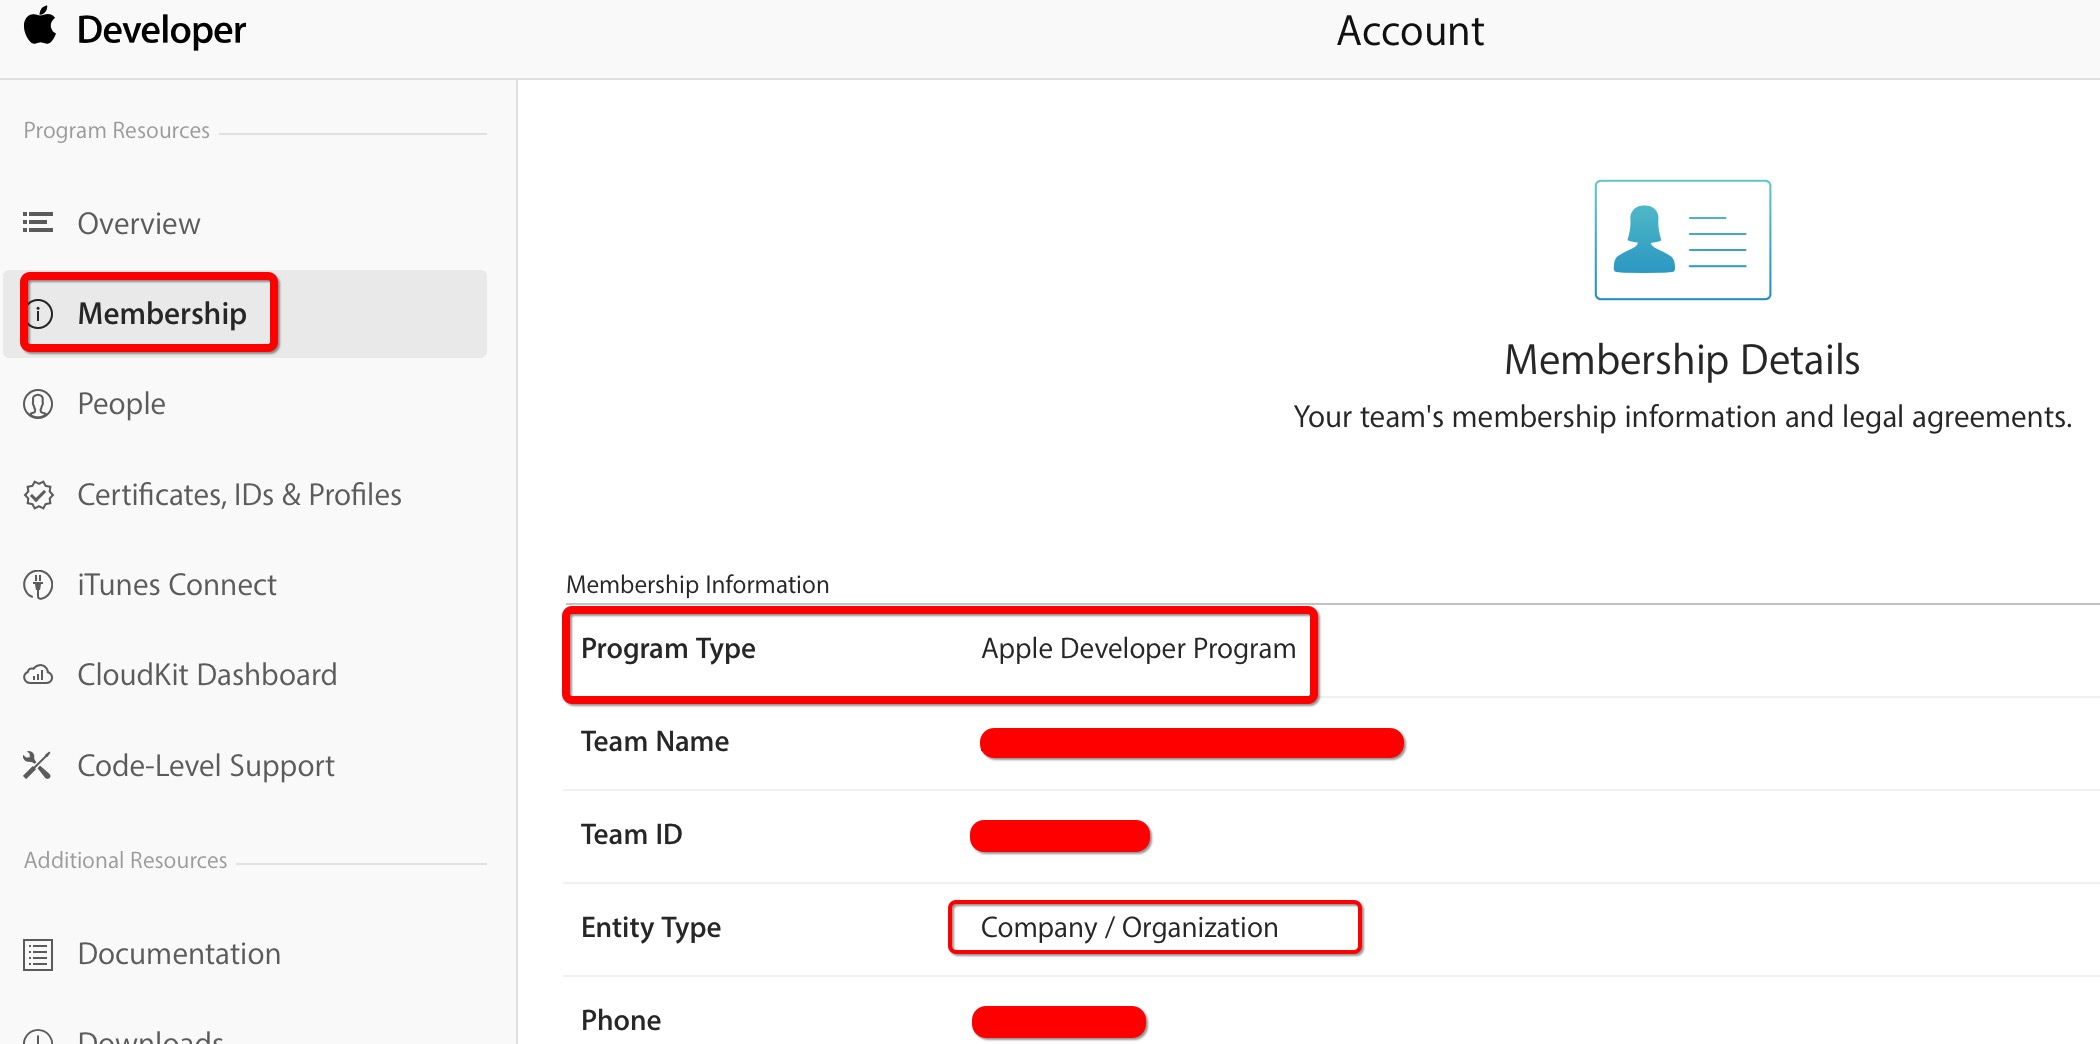Click the Membership info icon
The height and width of the screenshot is (1044, 2100).
point(39,314)
